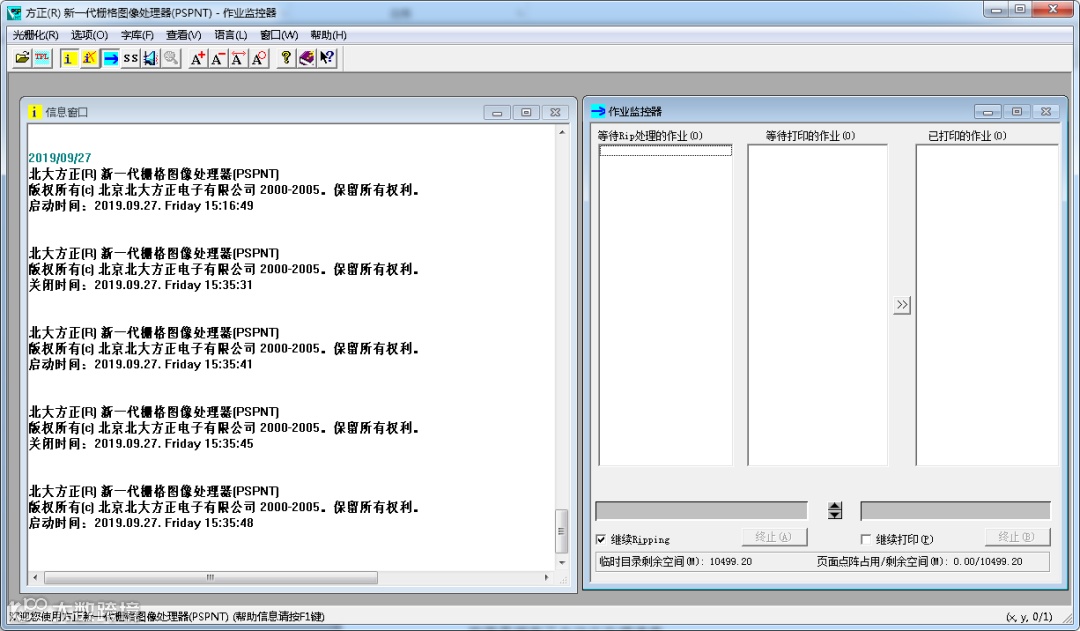Toggle the blue arrow job monitor icon

coord(110,58)
